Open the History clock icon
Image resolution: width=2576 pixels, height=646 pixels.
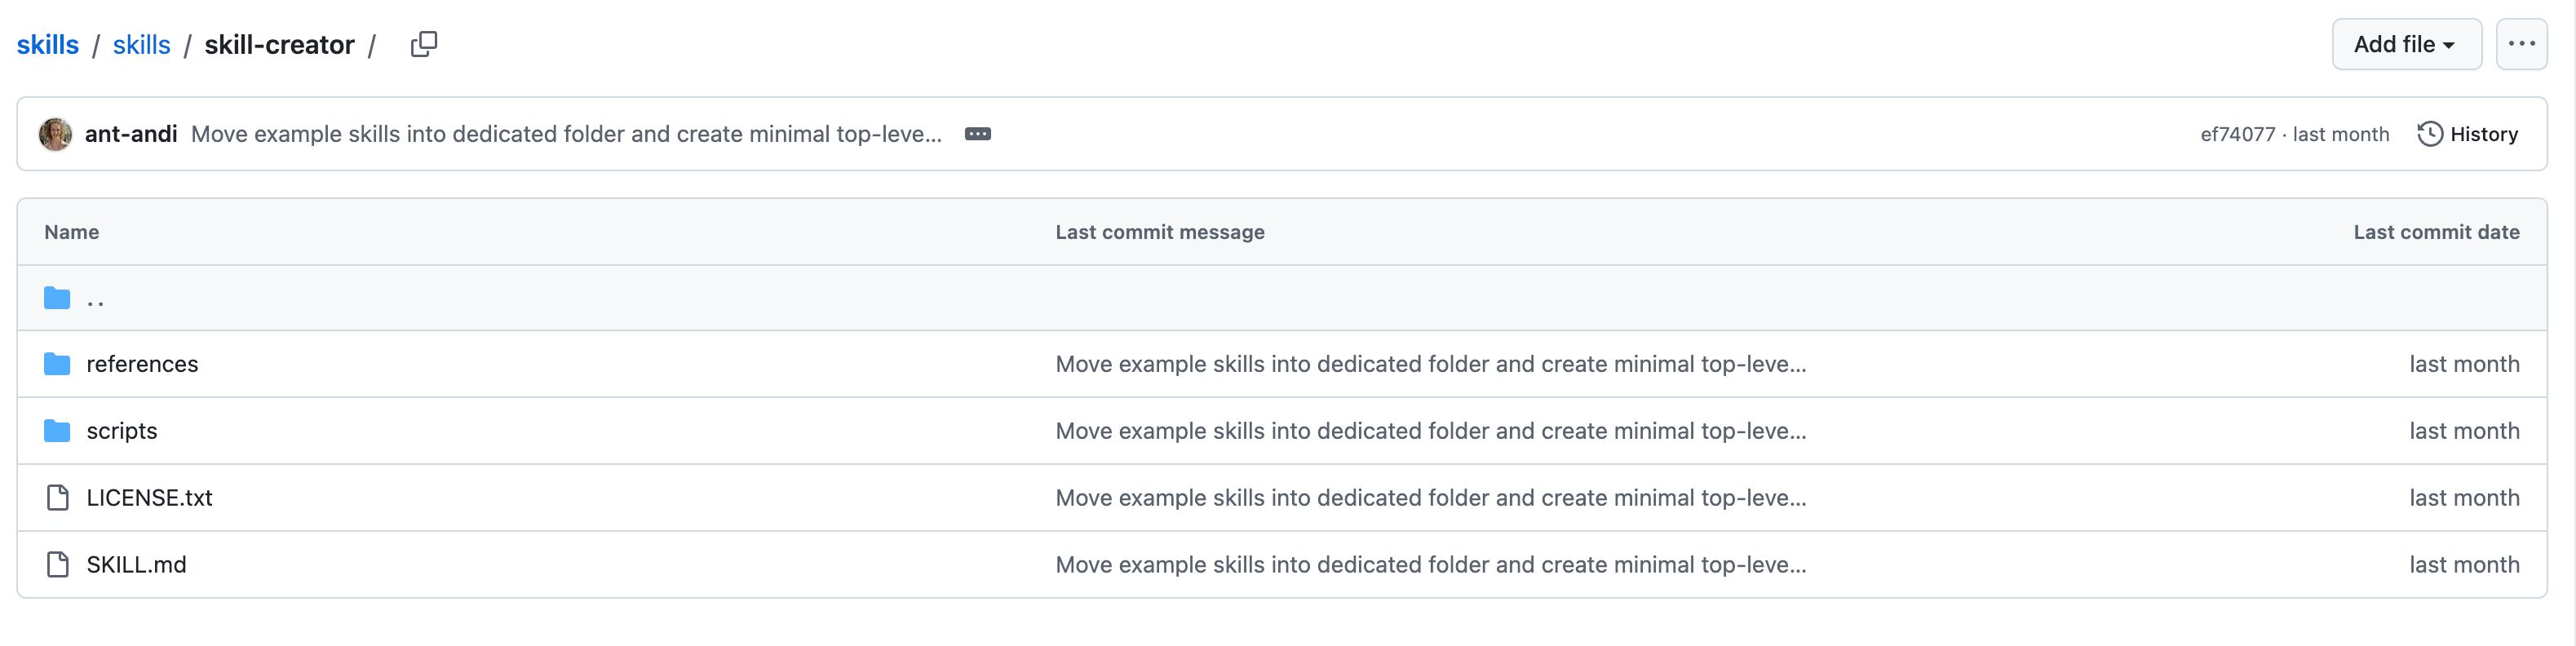[x=2429, y=134]
